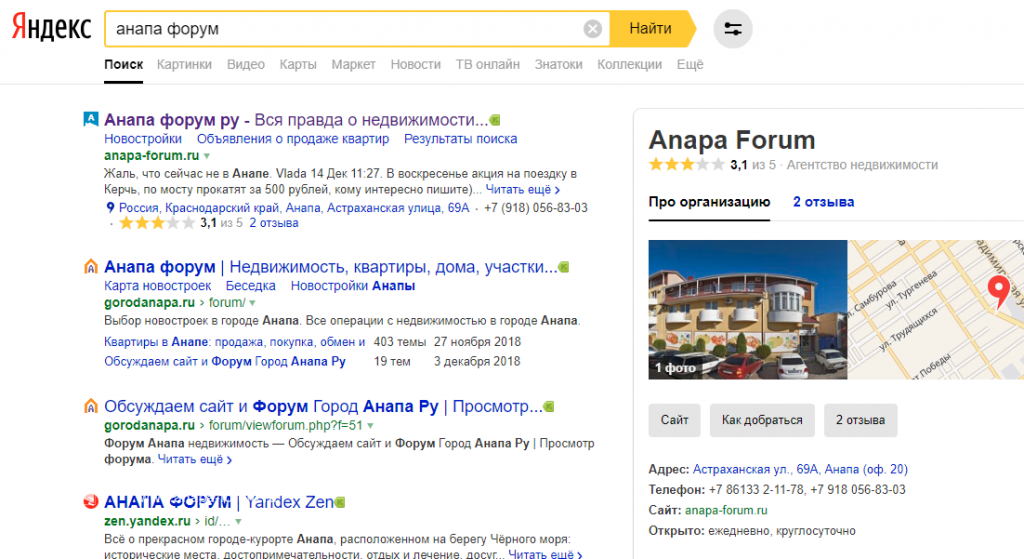1024x559 pixels.
Task: Click the Anapa Forum heading in sidebar
Action: pos(732,140)
